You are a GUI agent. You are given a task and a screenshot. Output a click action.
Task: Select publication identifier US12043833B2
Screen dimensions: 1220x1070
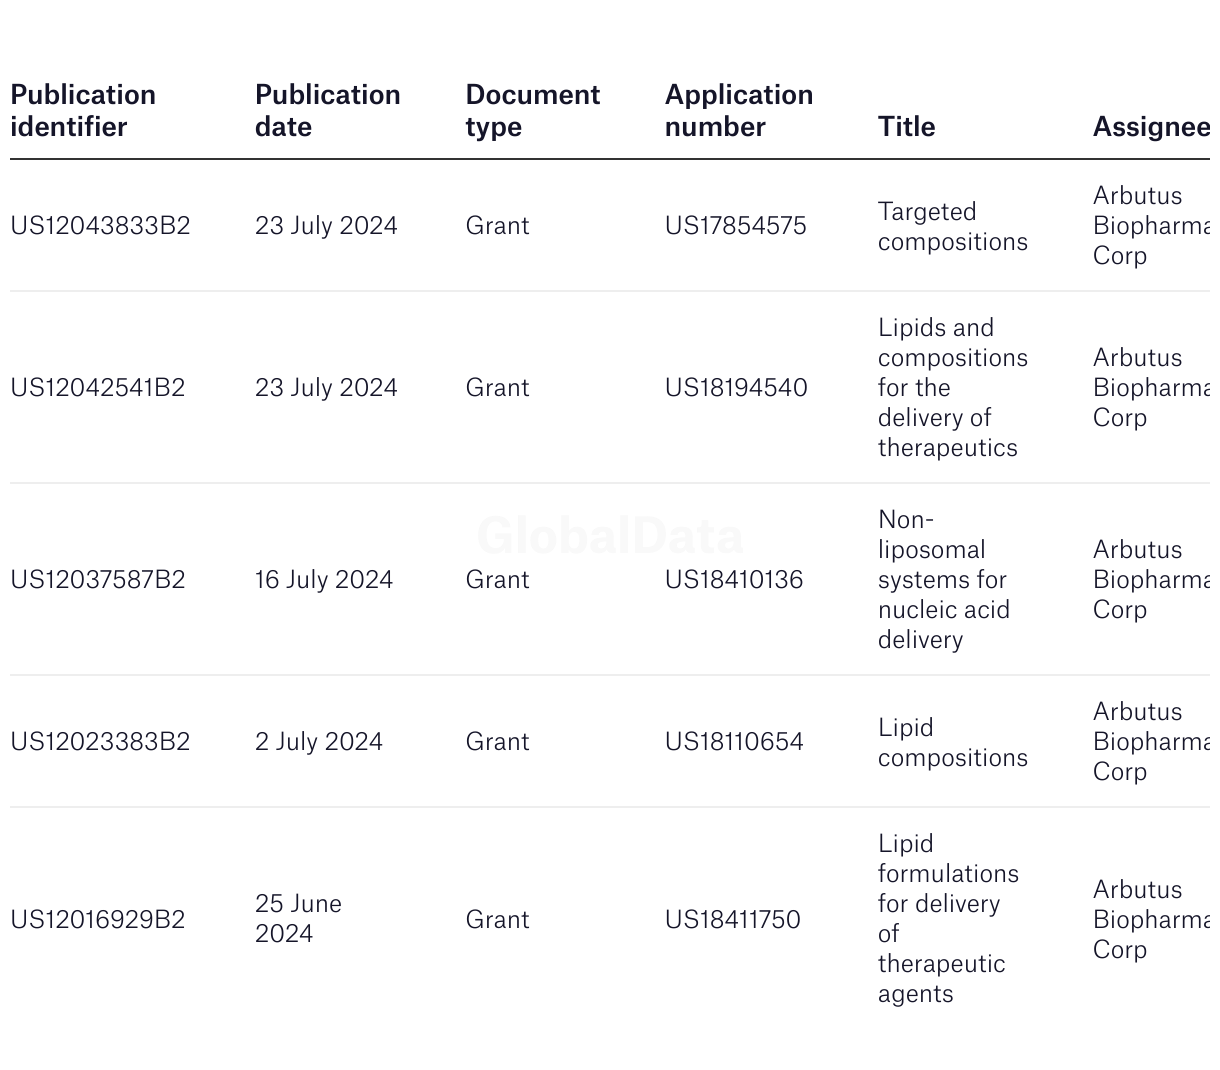coord(100,226)
